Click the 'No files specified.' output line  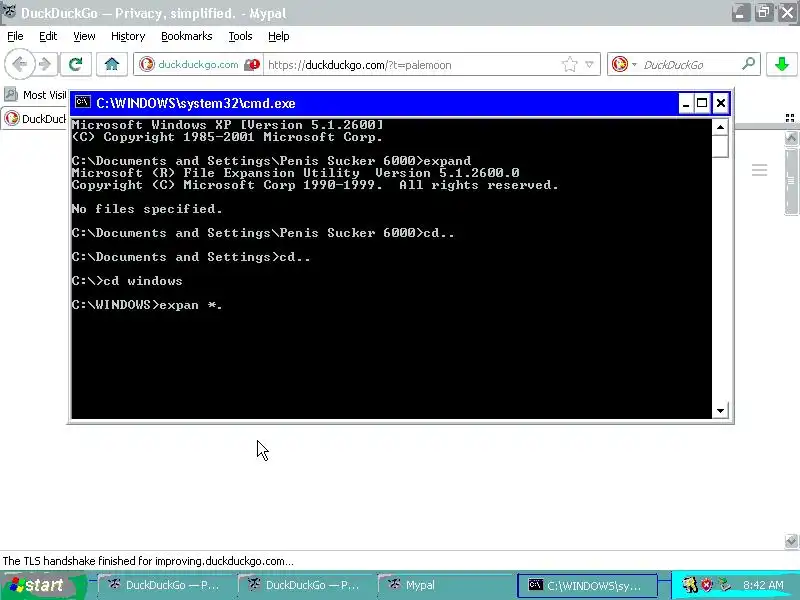(147, 209)
